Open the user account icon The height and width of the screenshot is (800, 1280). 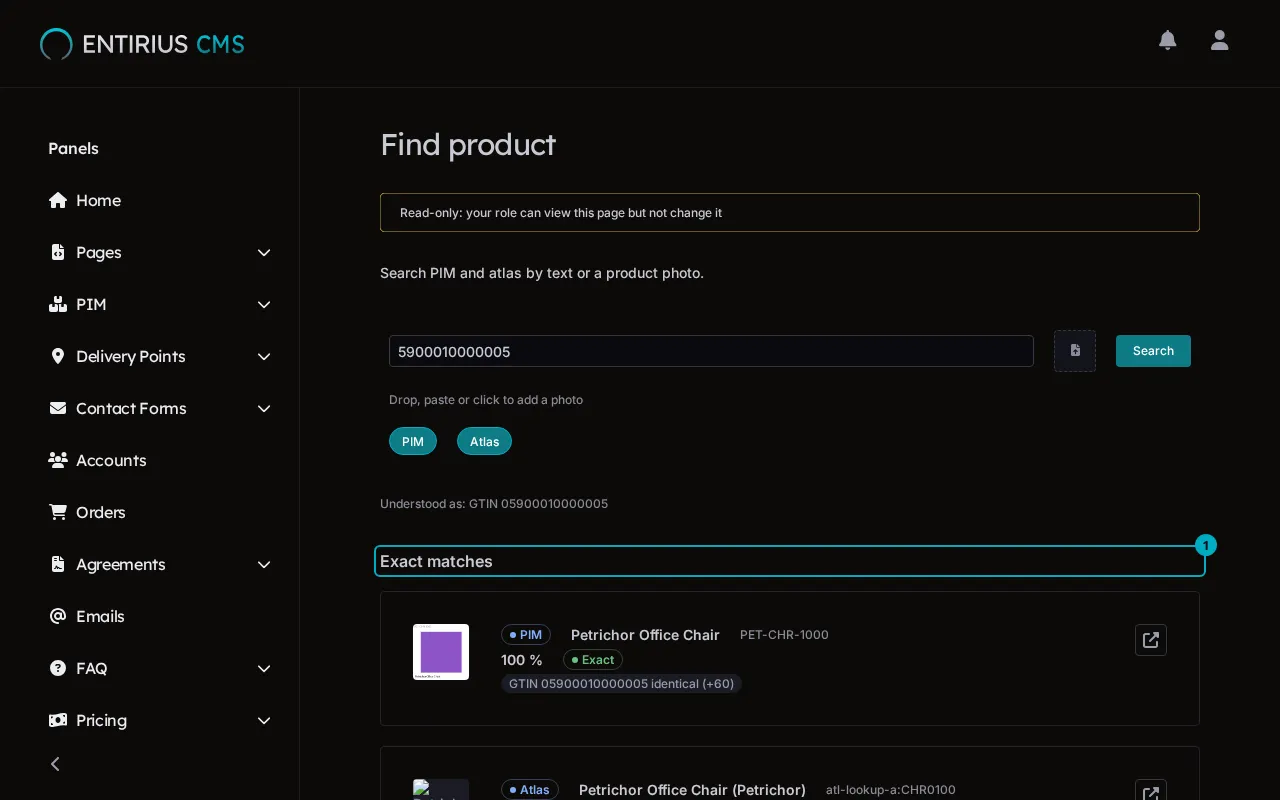point(1219,40)
